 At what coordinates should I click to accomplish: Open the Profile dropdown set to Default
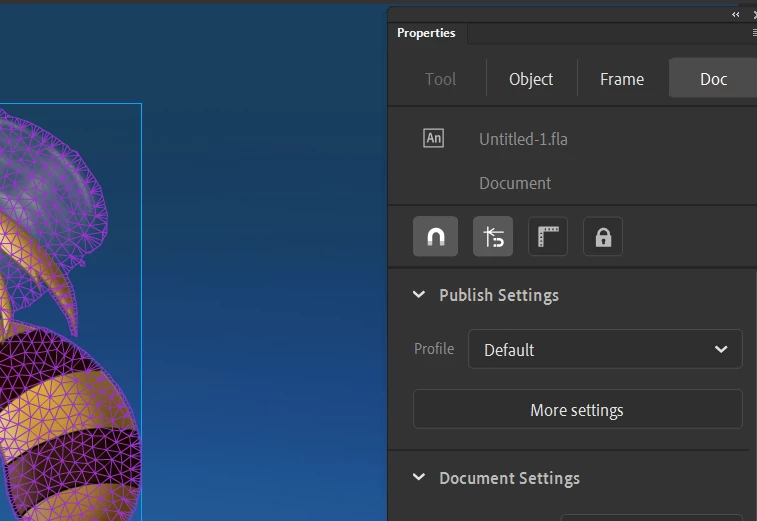point(605,349)
